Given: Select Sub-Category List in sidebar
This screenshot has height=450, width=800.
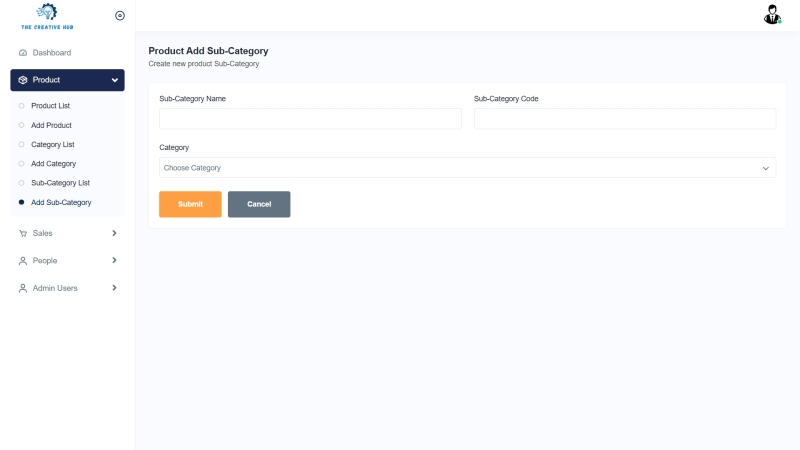Looking at the screenshot, I should pos(60,183).
